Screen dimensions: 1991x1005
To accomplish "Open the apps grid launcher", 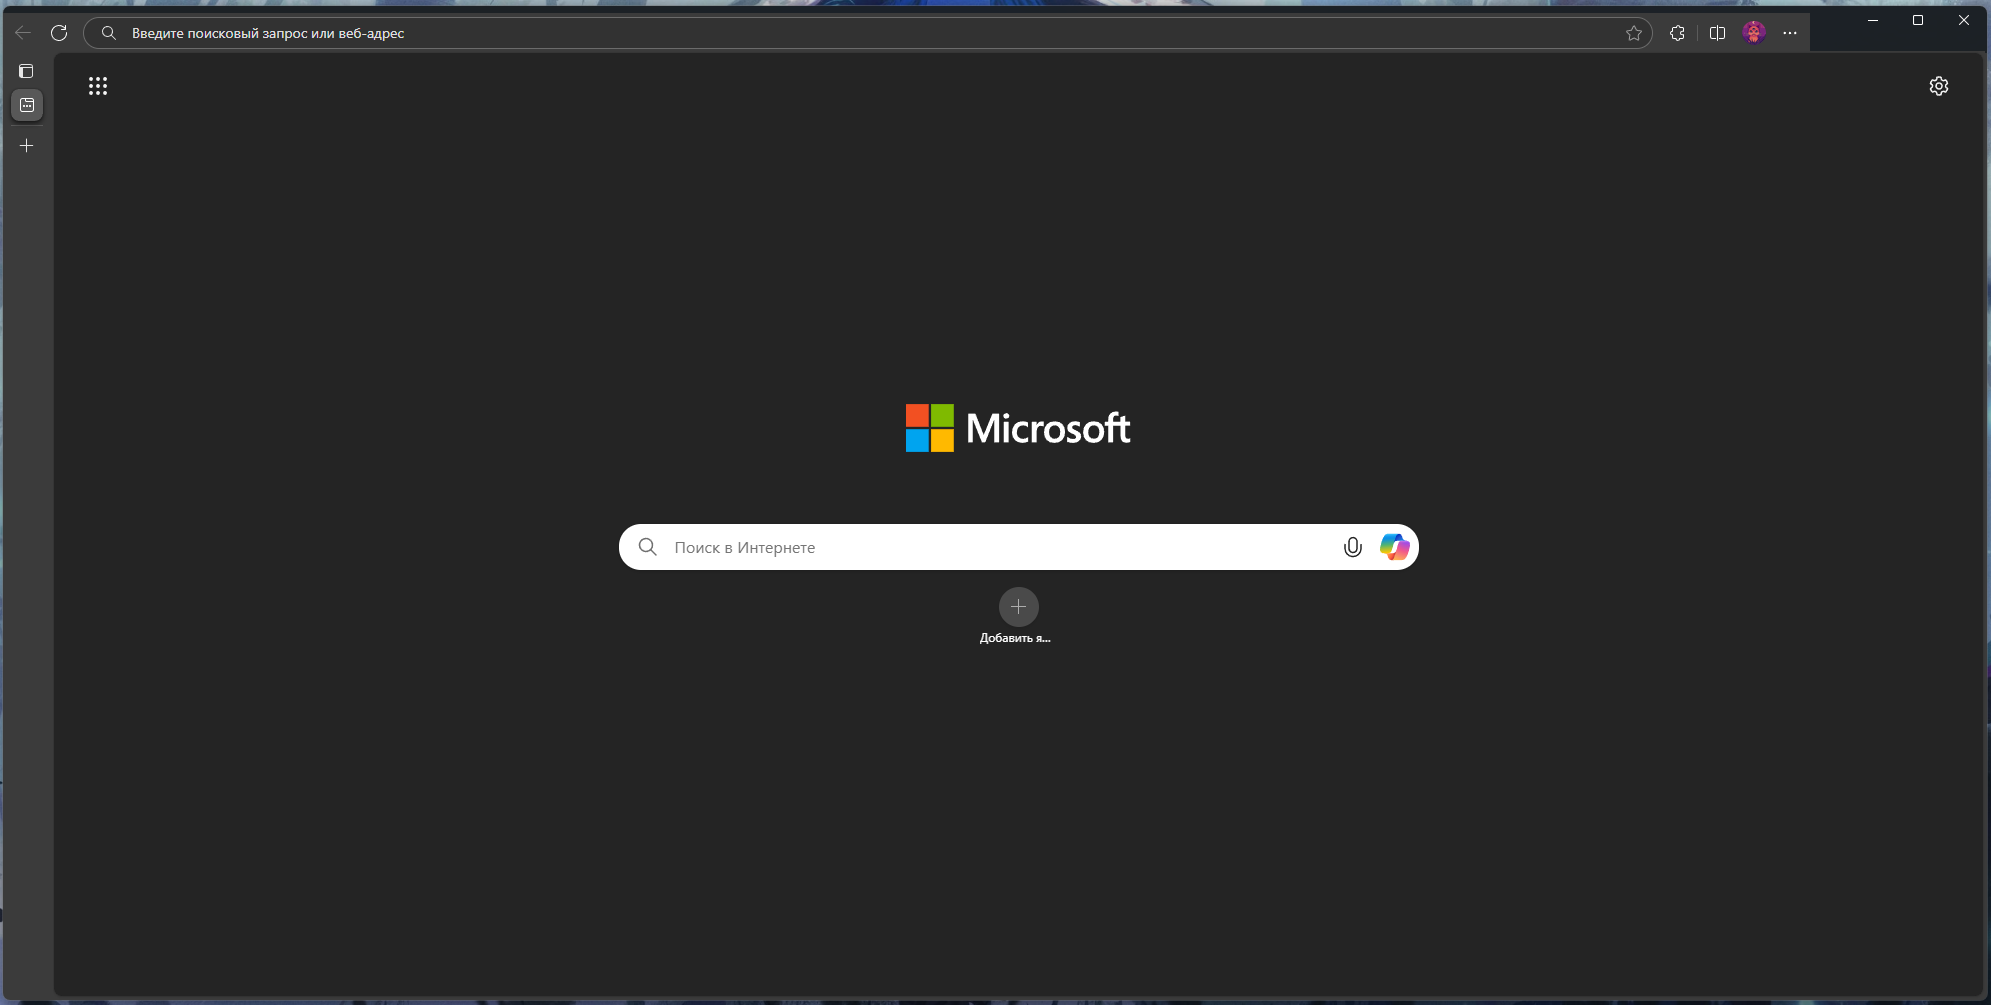I will 97,86.
